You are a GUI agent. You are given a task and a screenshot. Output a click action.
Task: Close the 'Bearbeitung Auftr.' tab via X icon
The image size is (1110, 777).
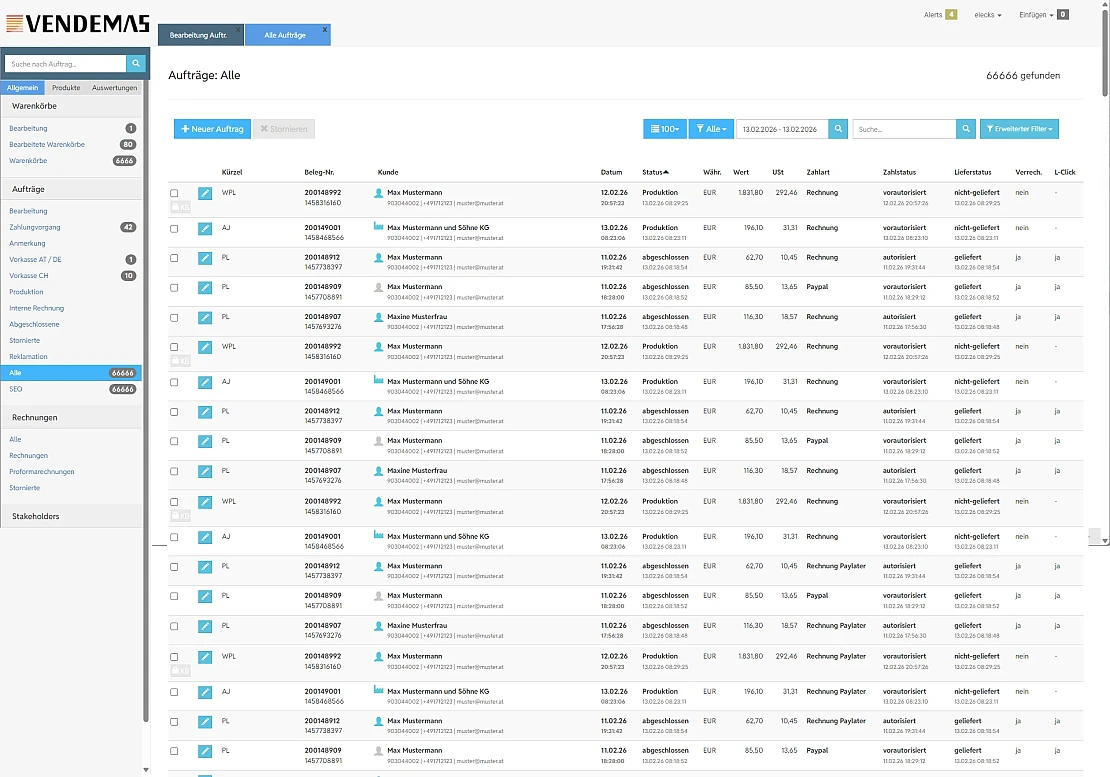coord(238,30)
